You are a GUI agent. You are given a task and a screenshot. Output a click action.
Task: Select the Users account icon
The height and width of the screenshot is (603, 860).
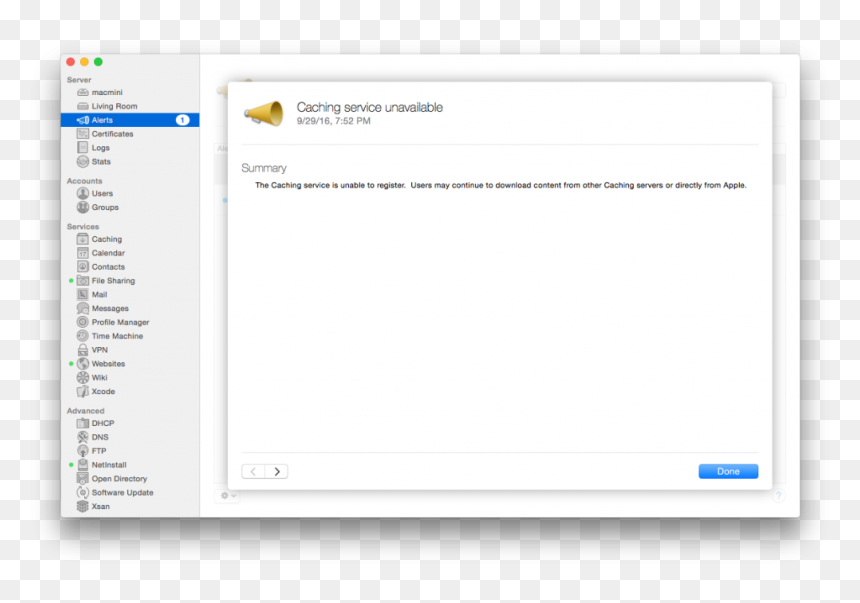click(x=83, y=193)
